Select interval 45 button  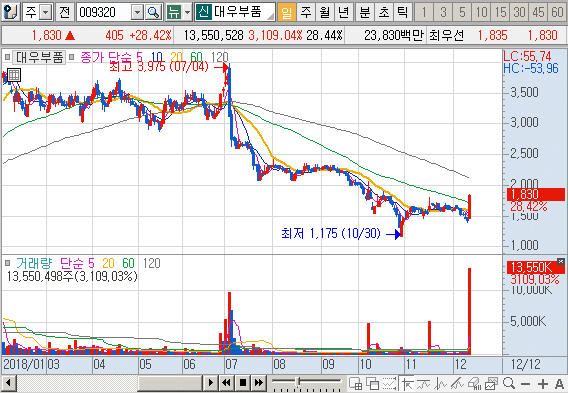pos(538,12)
